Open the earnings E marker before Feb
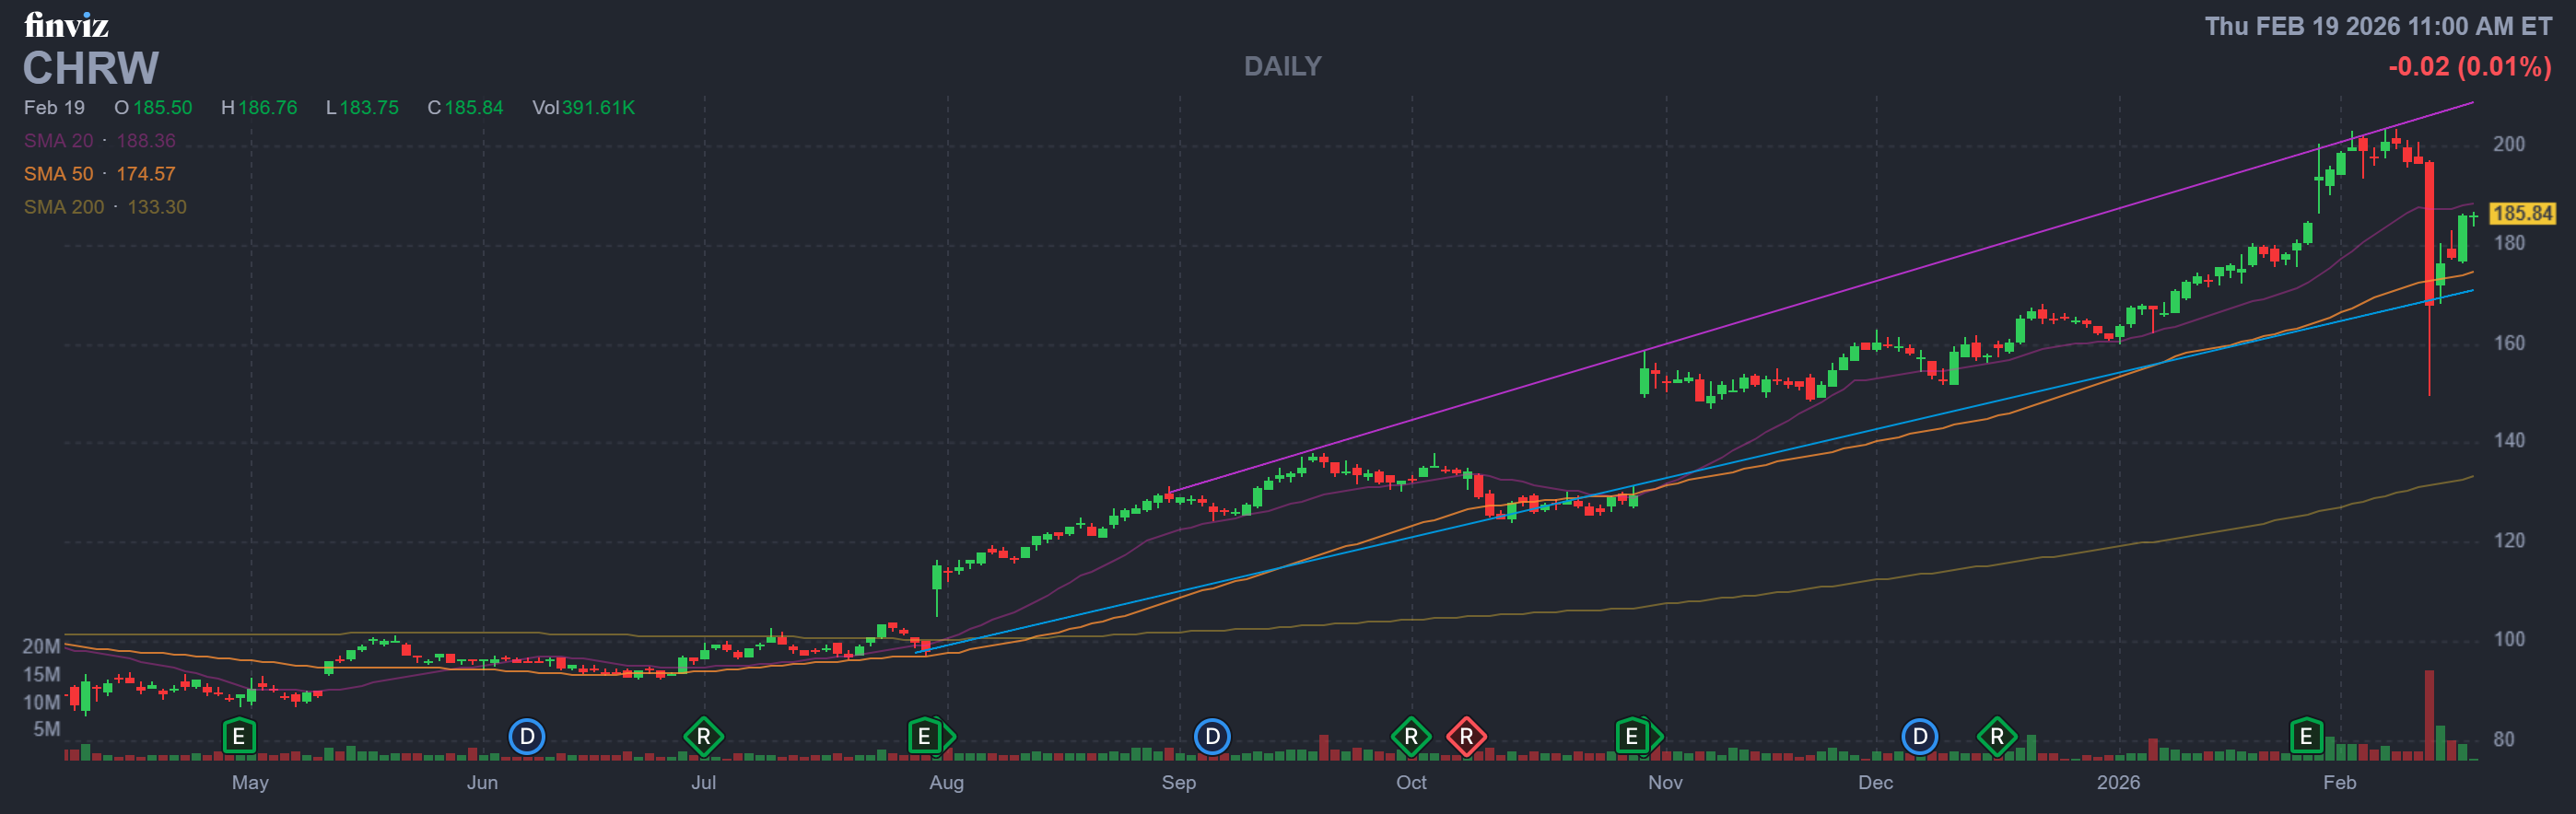Image resolution: width=2576 pixels, height=814 pixels. pyautogui.click(x=2306, y=737)
